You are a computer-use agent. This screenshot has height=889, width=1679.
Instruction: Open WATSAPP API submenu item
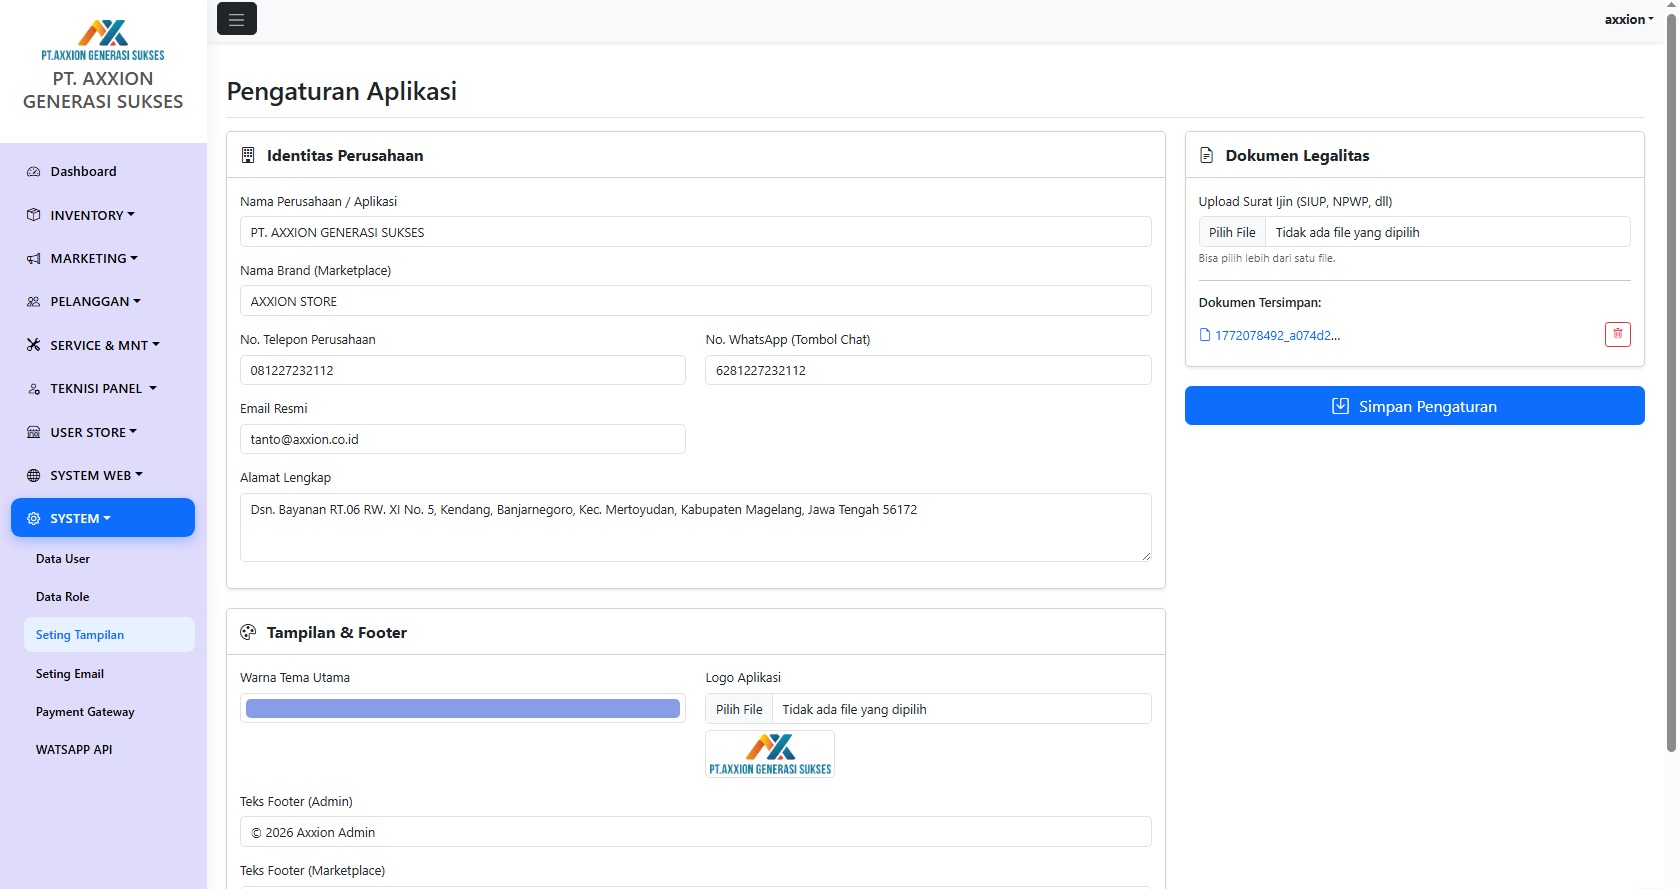pyautogui.click(x=109, y=749)
